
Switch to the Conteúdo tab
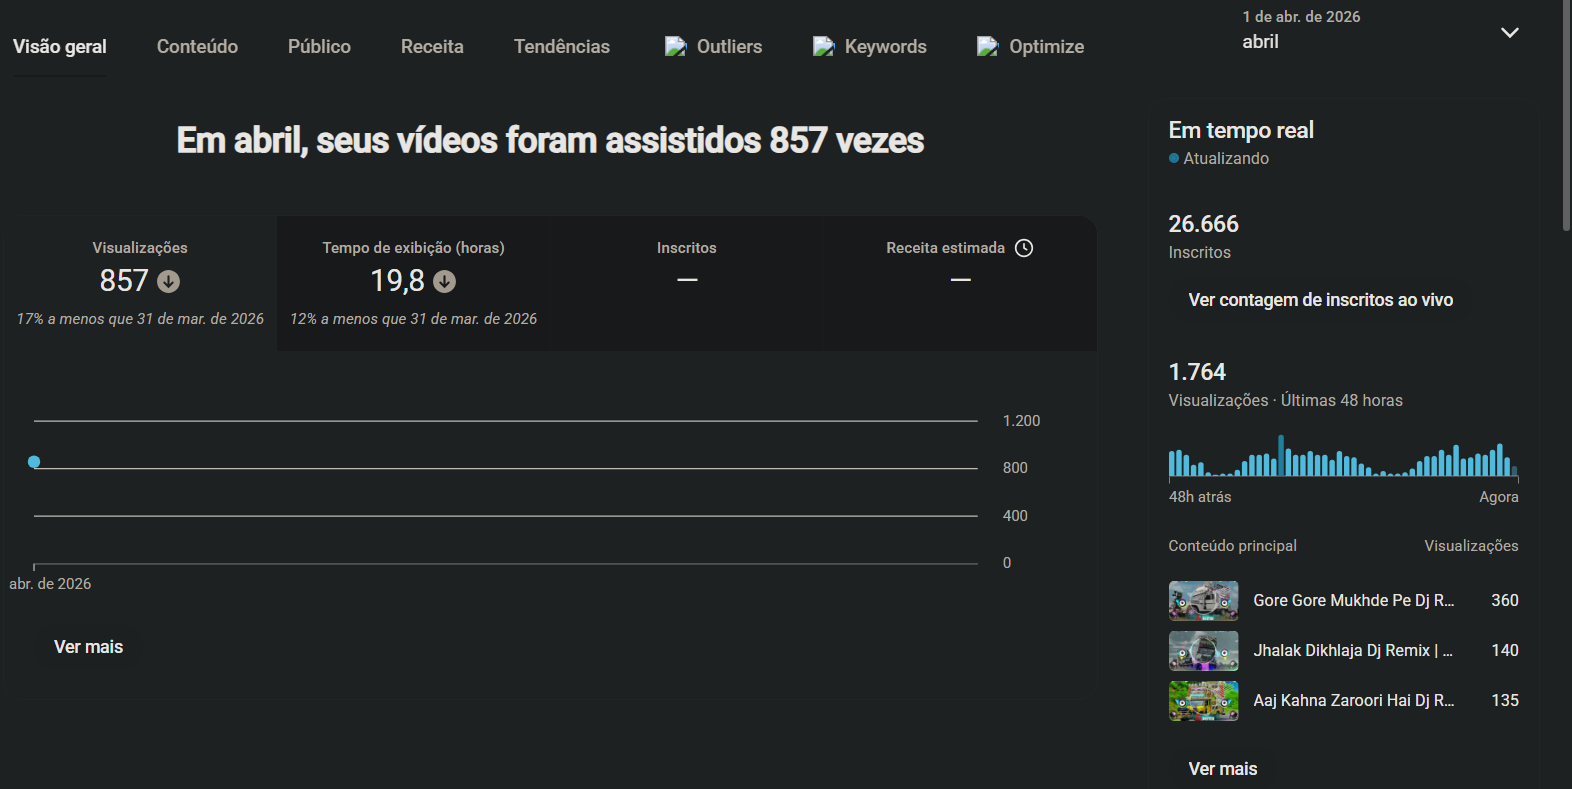point(197,47)
